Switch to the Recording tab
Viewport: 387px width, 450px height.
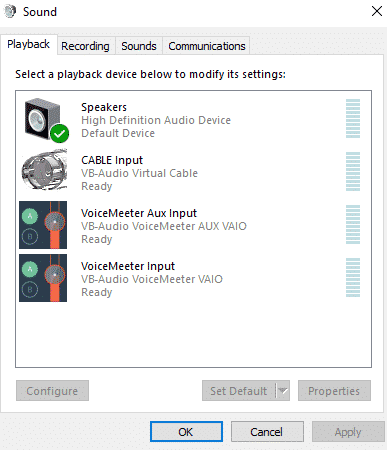pos(86,46)
